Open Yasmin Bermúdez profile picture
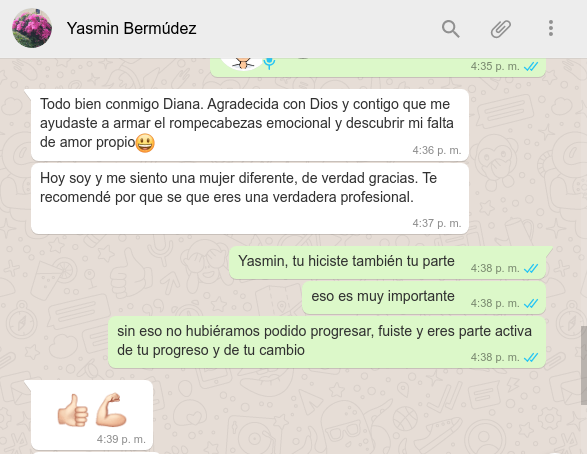The width and height of the screenshot is (587, 454). pyautogui.click(x=32, y=28)
